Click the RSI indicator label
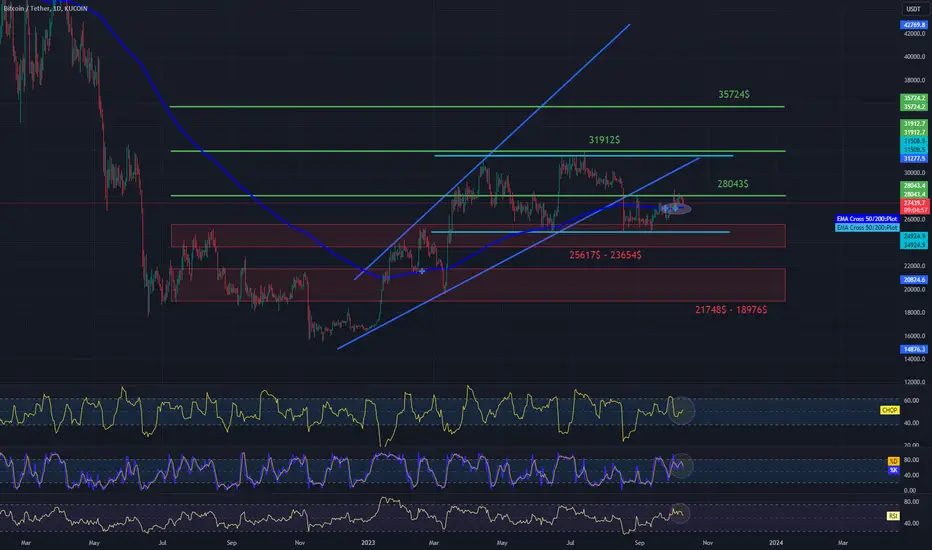932x550 pixels. click(x=893, y=516)
